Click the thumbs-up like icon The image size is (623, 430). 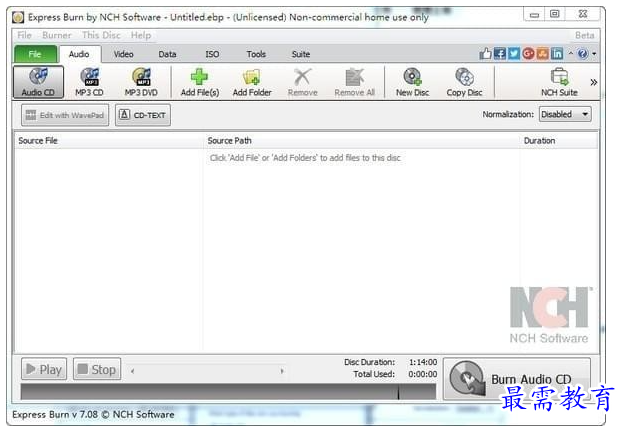point(485,53)
